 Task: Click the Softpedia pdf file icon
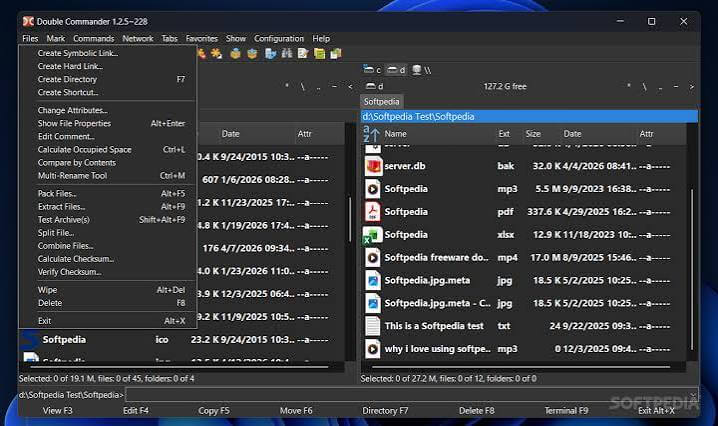pos(372,212)
